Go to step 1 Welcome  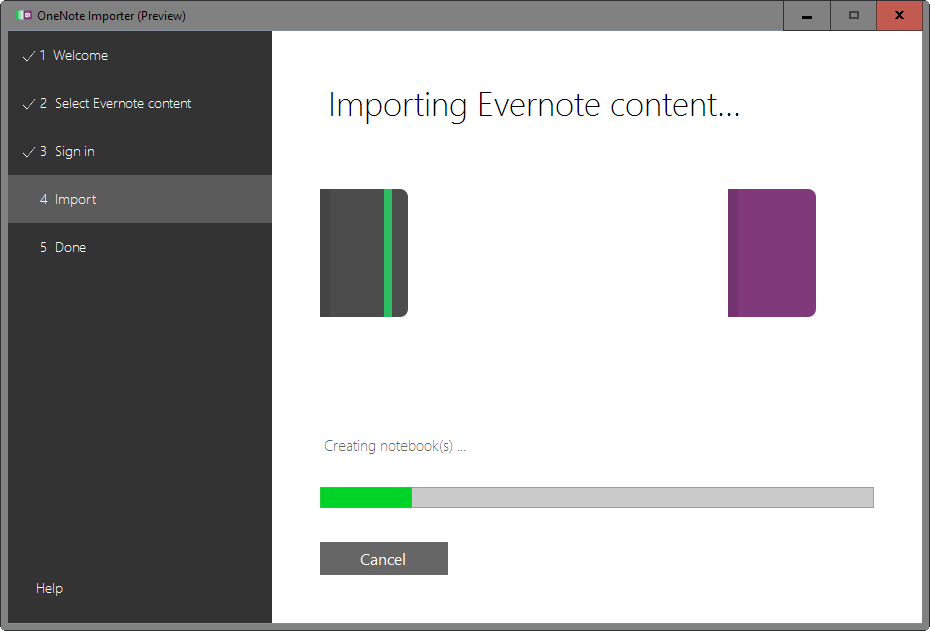pos(140,55)
